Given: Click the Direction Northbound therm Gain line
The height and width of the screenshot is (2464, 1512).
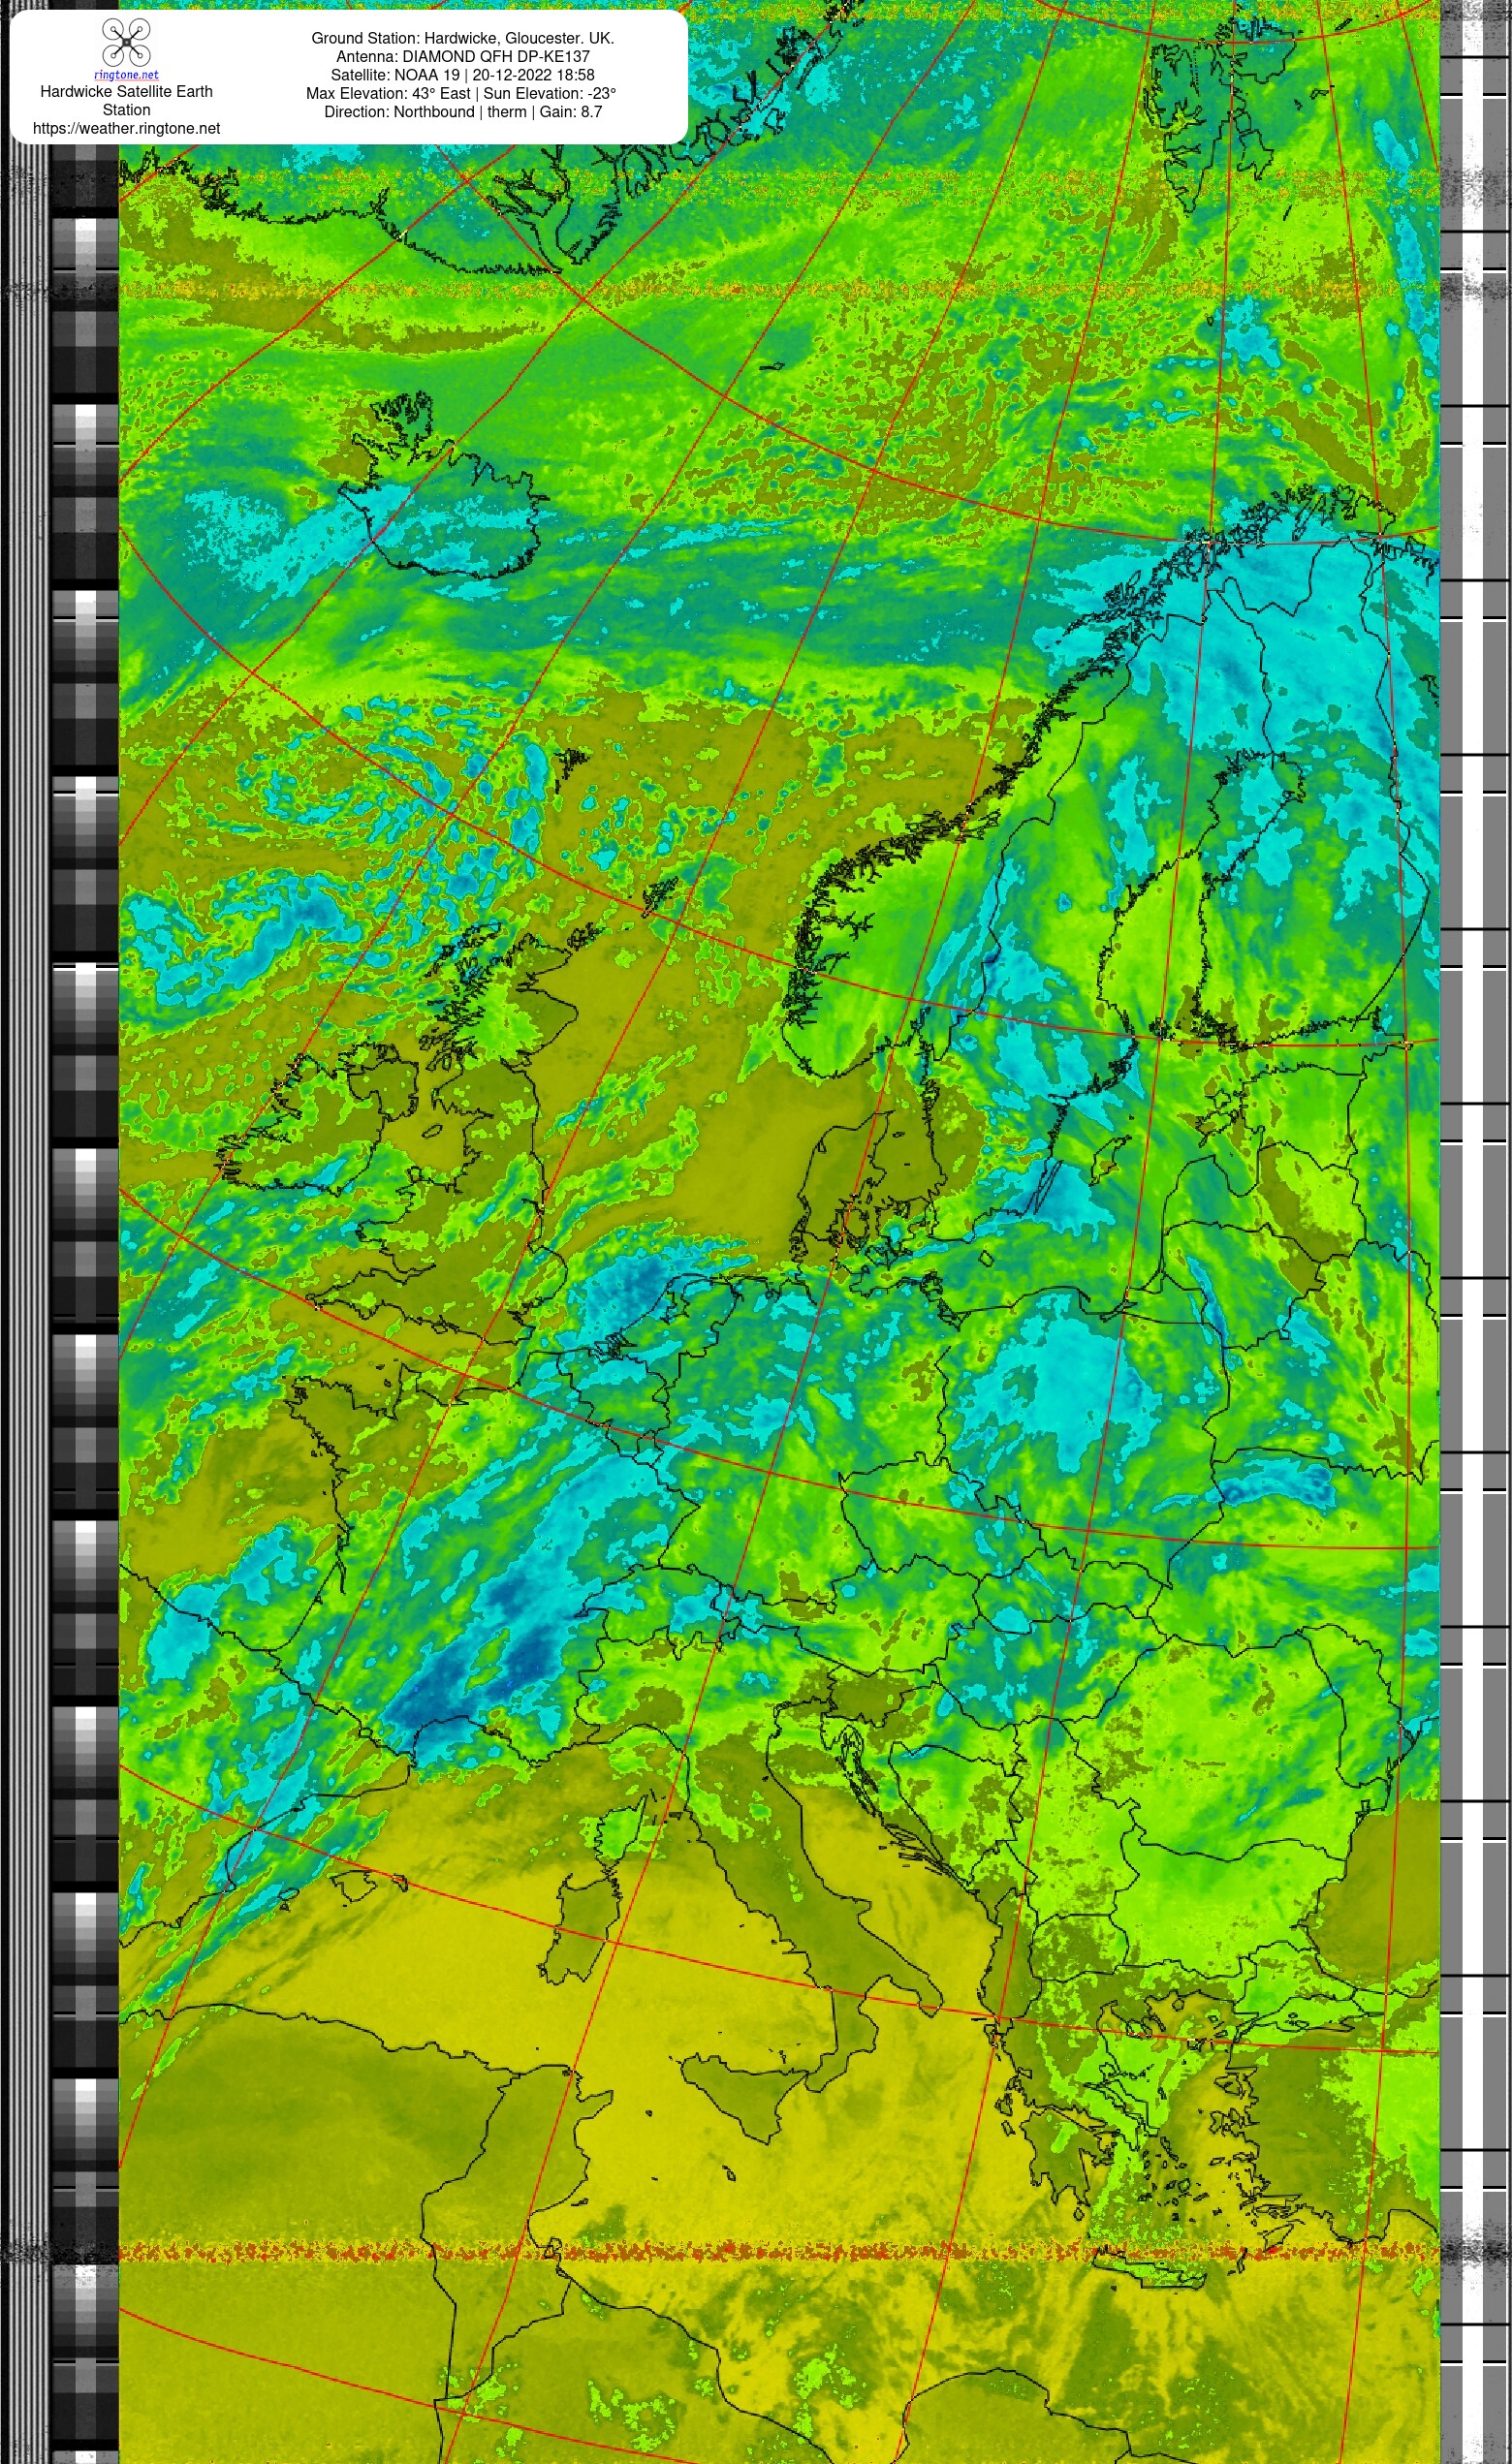Looking at the screenshot, I should (x=462, y=111).
